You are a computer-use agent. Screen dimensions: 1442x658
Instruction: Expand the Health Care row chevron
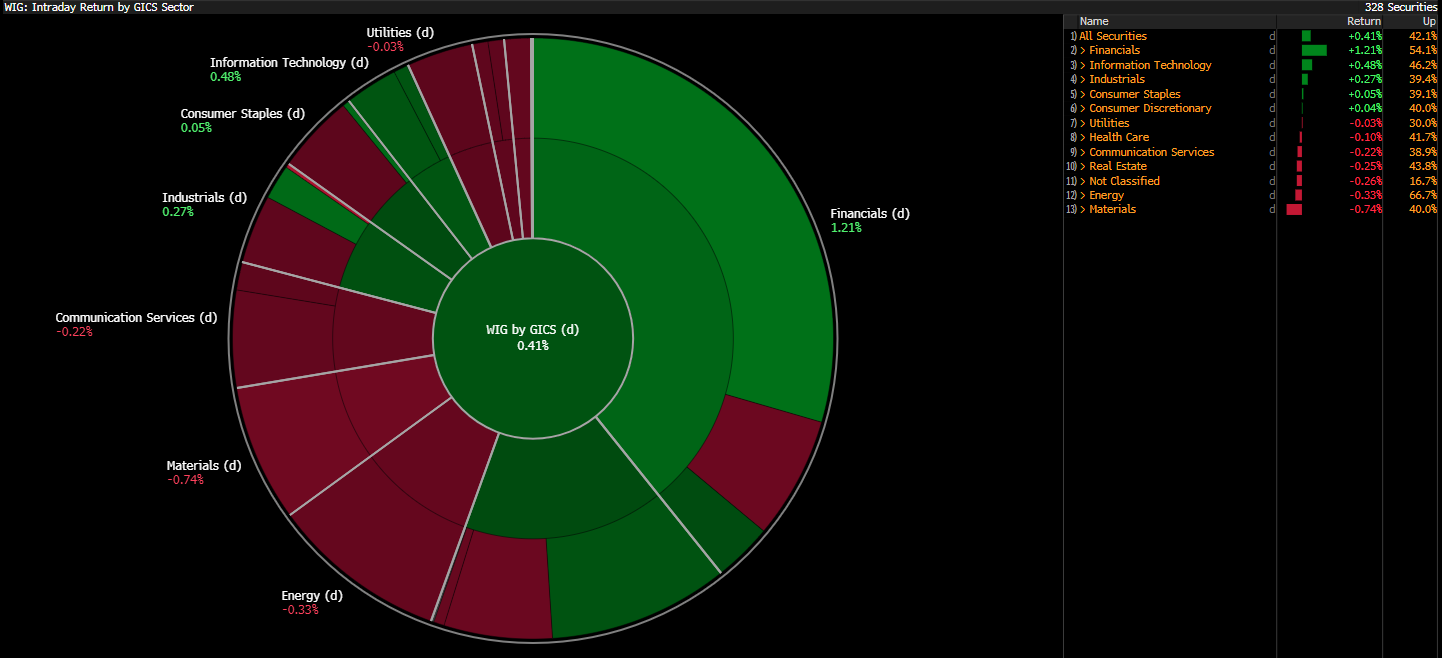point(1082,137)
